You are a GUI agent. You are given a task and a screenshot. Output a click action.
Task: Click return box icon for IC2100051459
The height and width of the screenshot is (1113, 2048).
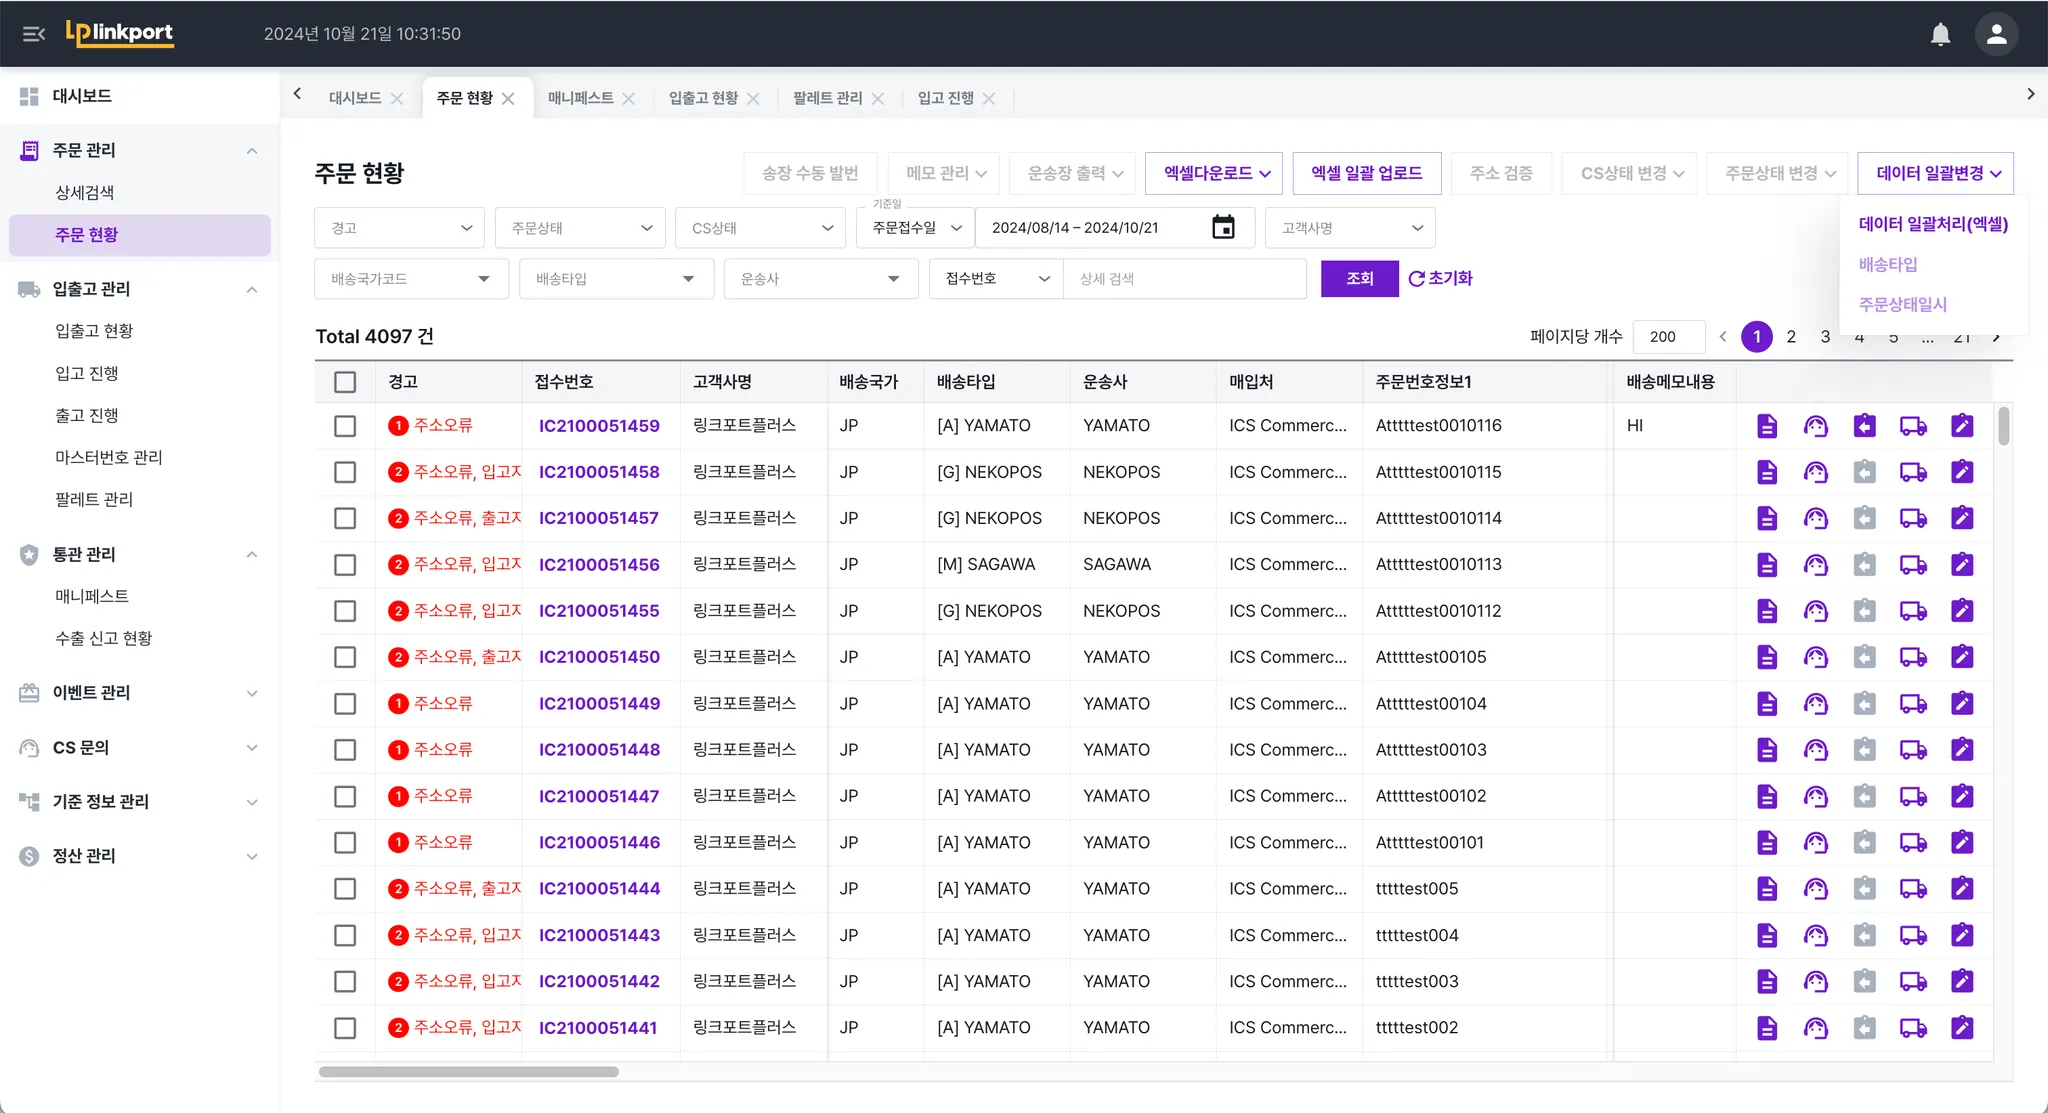coord(1864,426)
